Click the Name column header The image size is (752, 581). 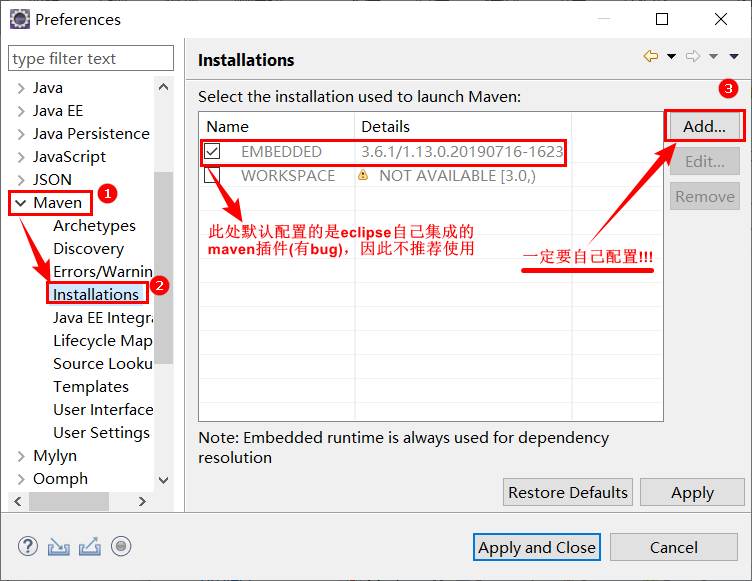point(277,126)
